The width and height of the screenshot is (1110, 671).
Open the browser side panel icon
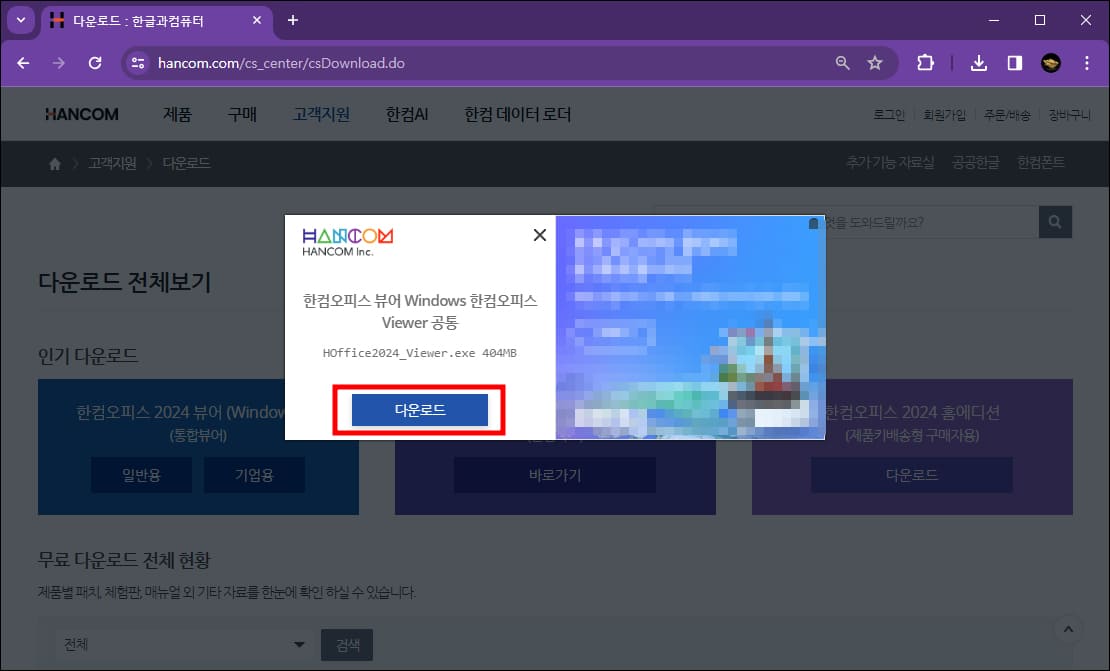click(x=1013, y=62)
